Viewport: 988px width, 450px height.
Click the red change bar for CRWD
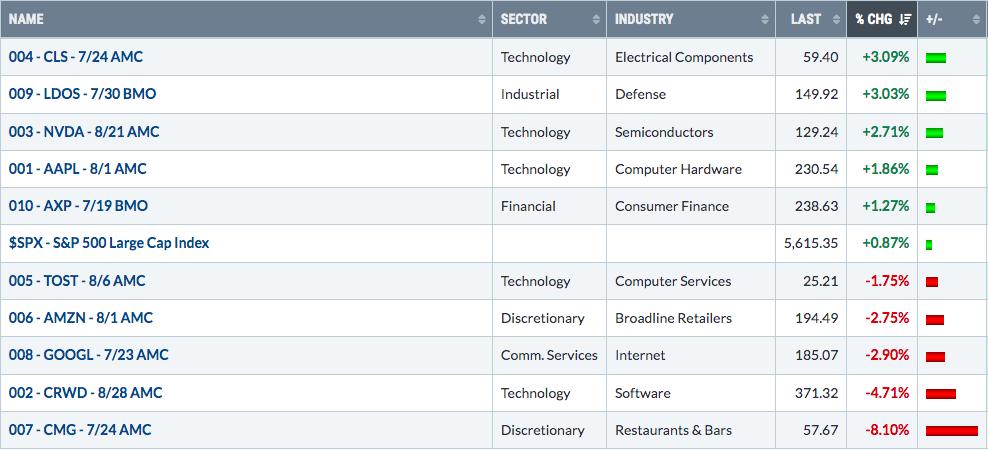click(x=941, y=394)
